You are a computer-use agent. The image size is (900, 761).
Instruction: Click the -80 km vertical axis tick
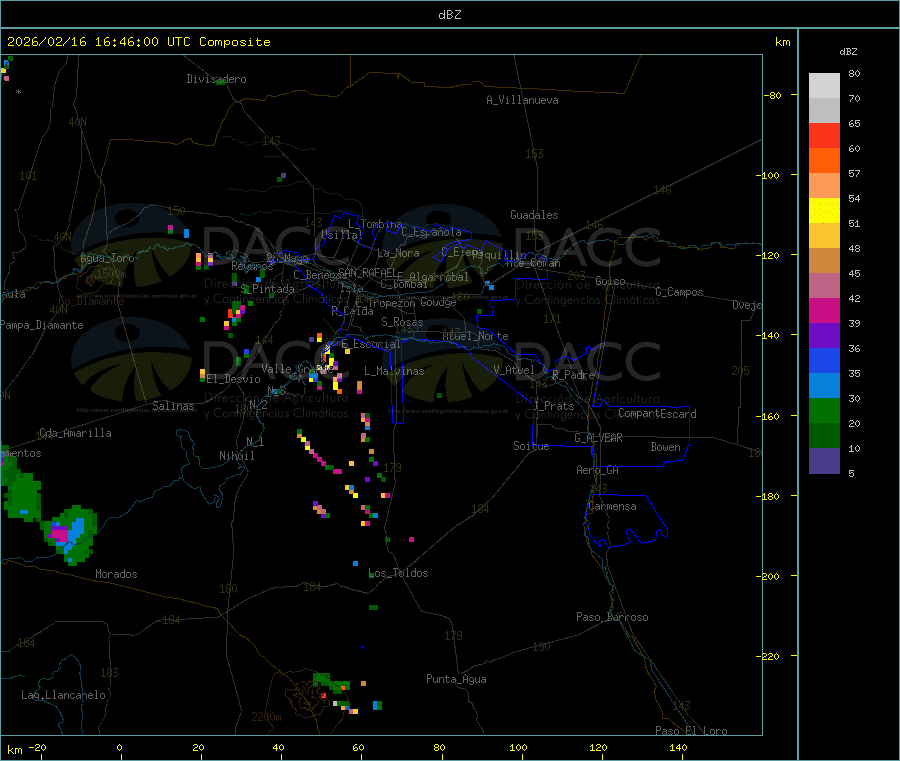(773, 95)
